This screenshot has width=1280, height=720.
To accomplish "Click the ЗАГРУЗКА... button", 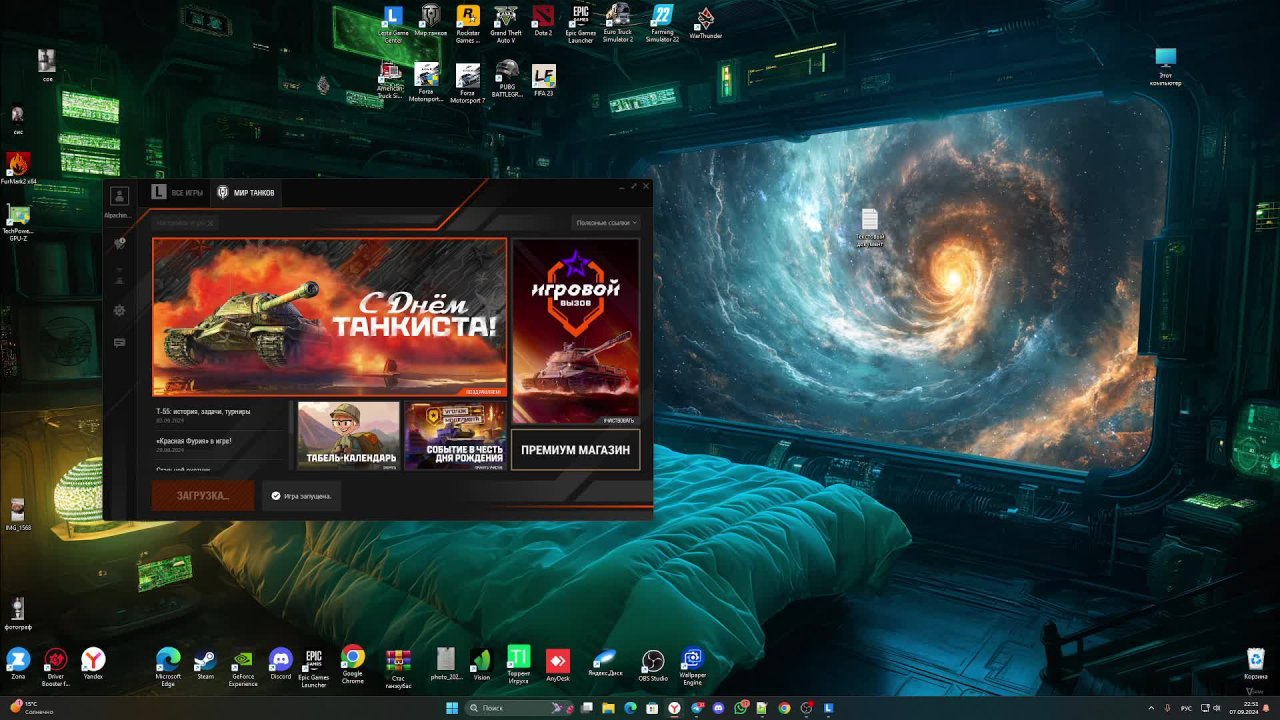I will point(203,495).
